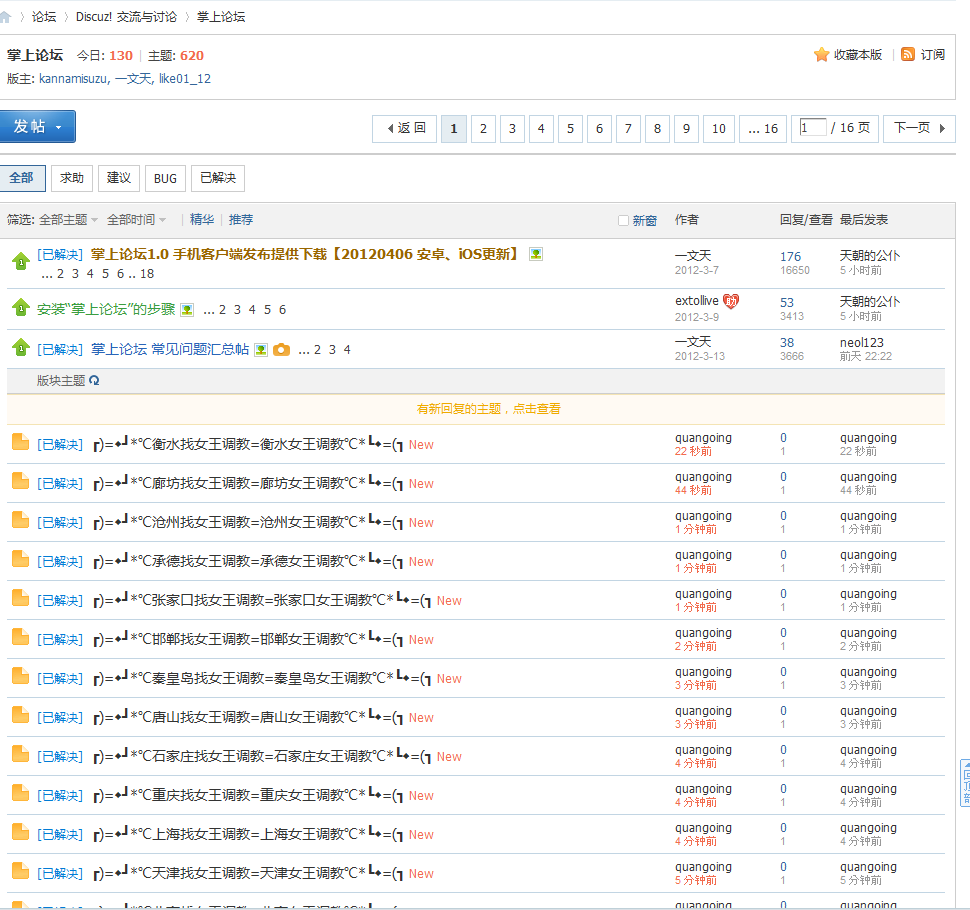The image size is (970, 910).
Task: Open the 衡水找女王调教 thread title
Action: point(248,444)
